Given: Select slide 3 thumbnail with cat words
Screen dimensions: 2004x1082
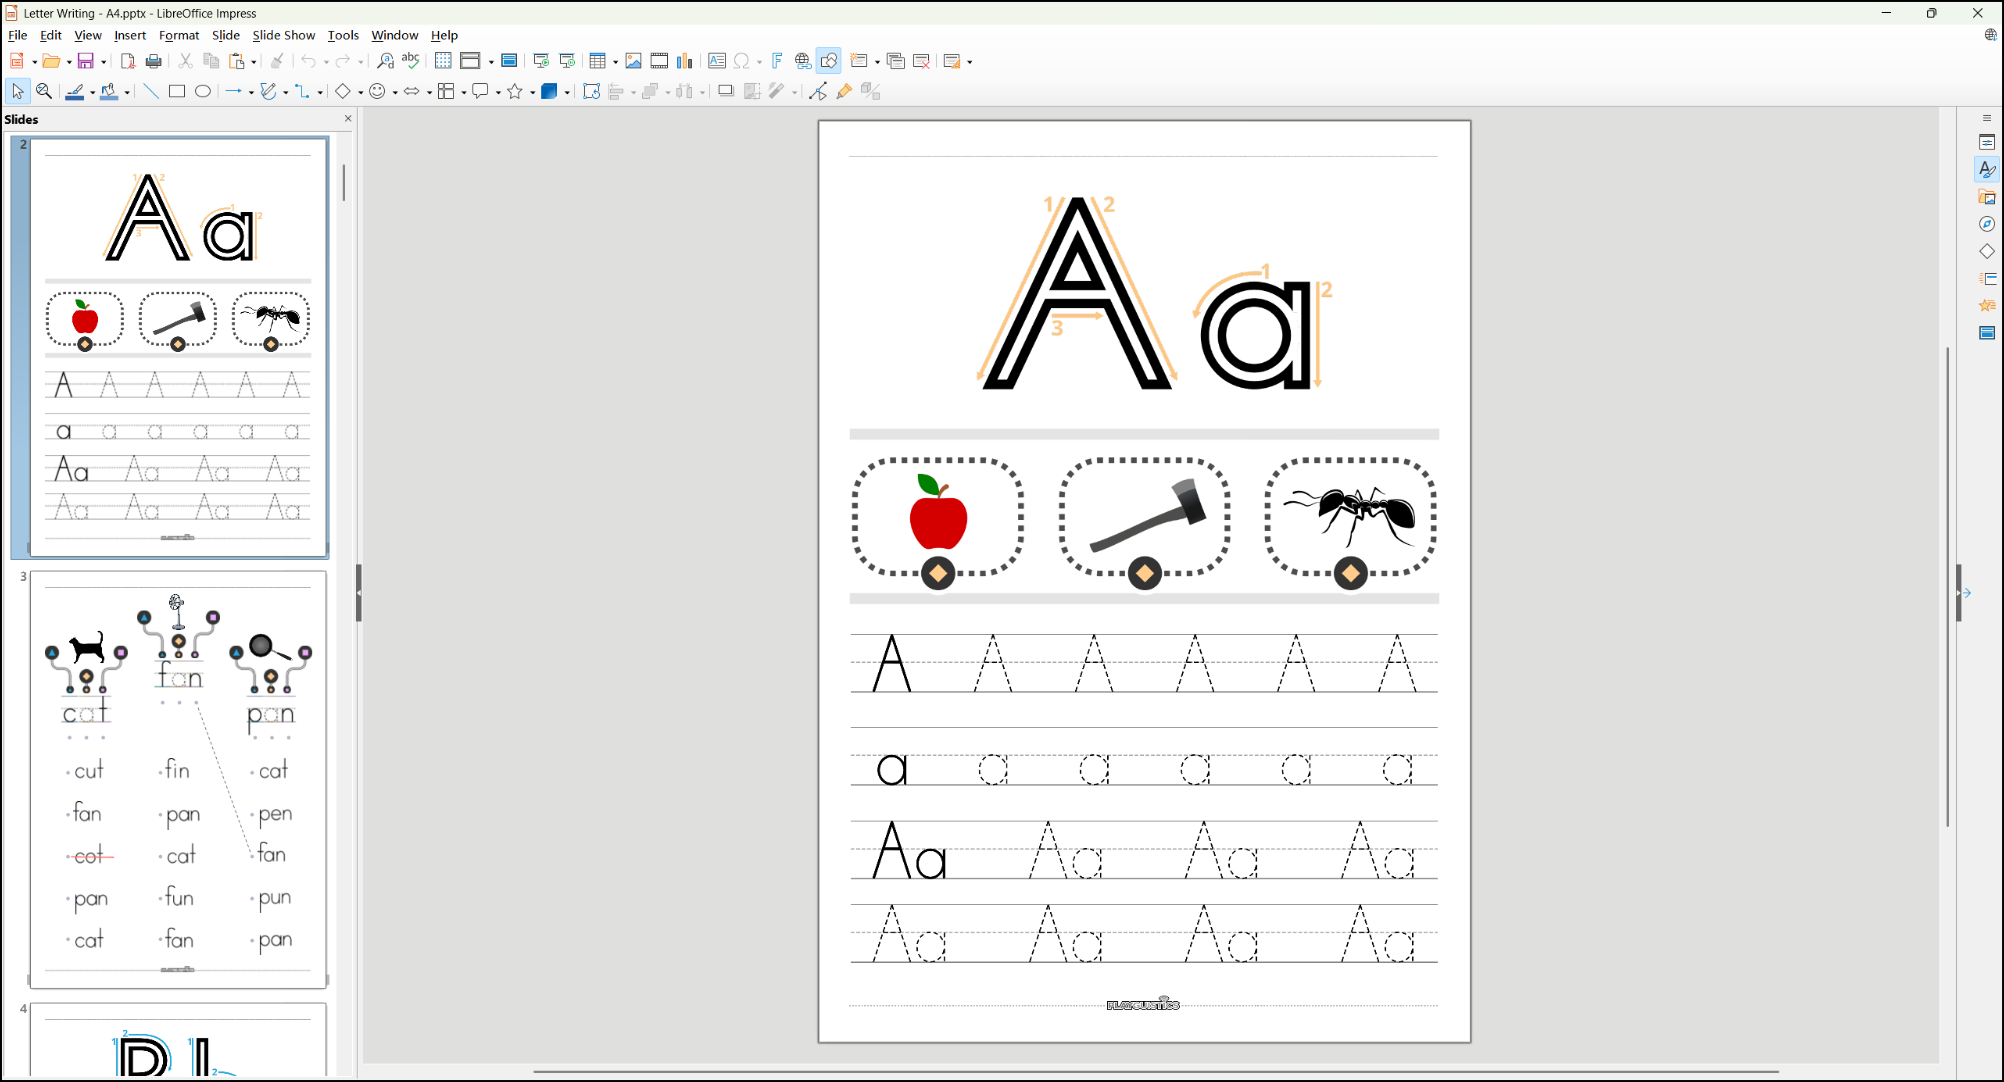Looking at the screenshot, I should 178,779.
